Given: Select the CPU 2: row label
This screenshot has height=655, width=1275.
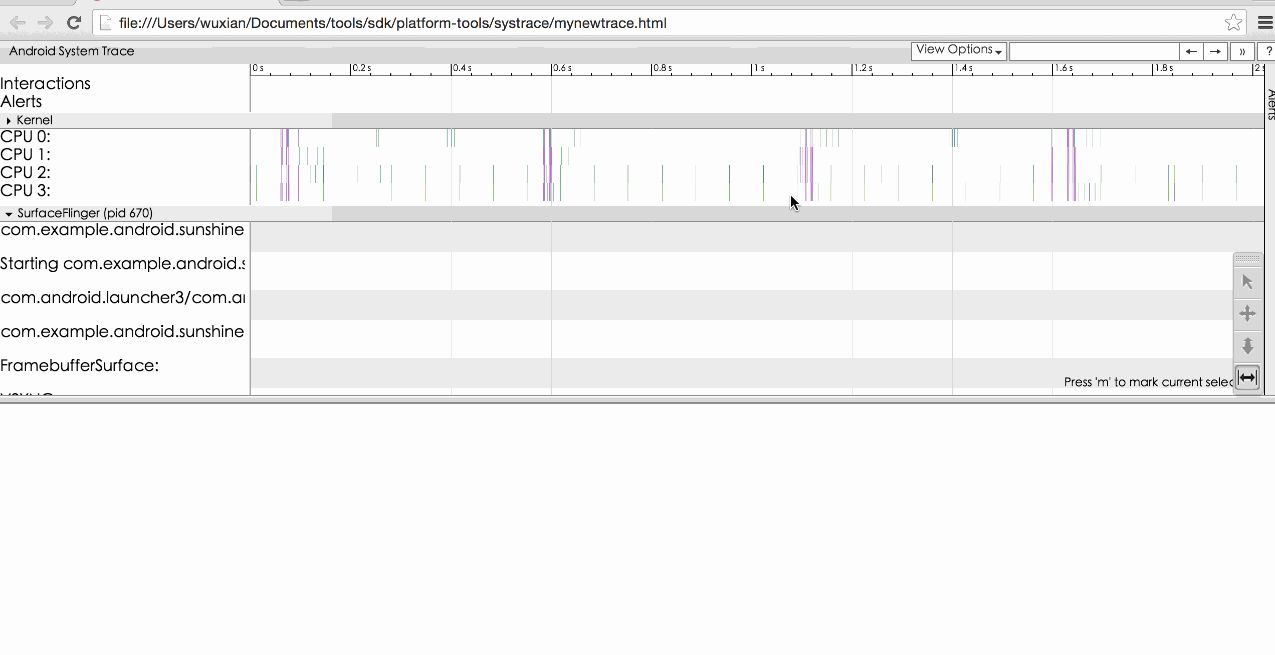Looking at the screenshot, I should click(26, 173).
